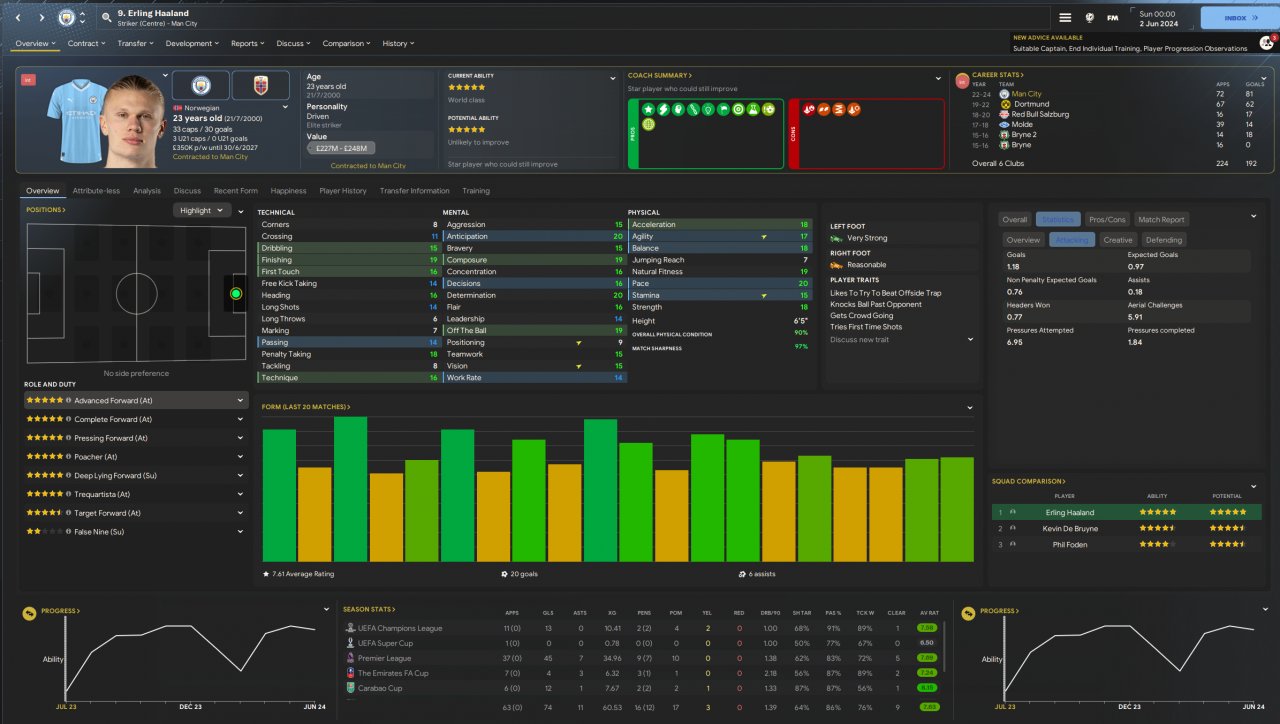The width and height of the screenshot is (1280, 724).
Task: Open the Discuss new trait dropdown
Action: pyautogui.click(x=901, y=340)
